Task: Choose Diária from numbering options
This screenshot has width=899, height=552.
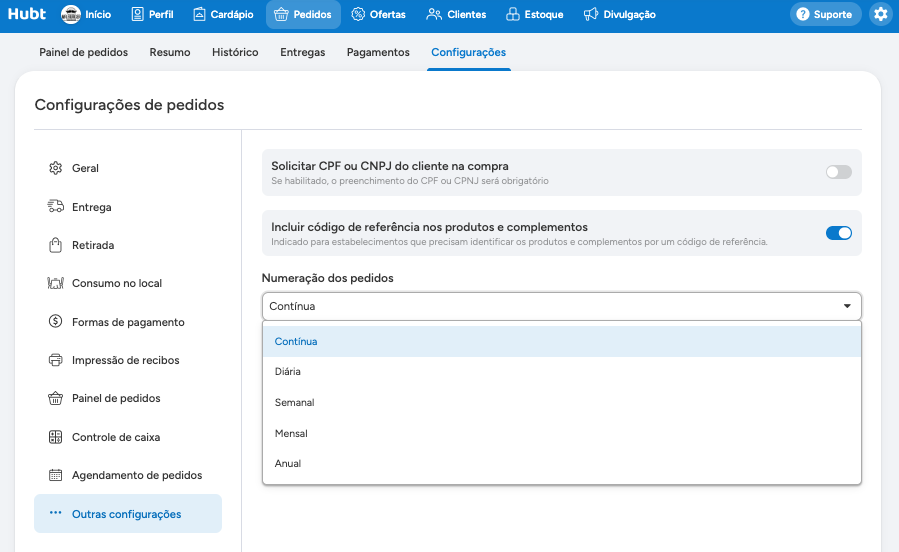Action: pos(562,371)
